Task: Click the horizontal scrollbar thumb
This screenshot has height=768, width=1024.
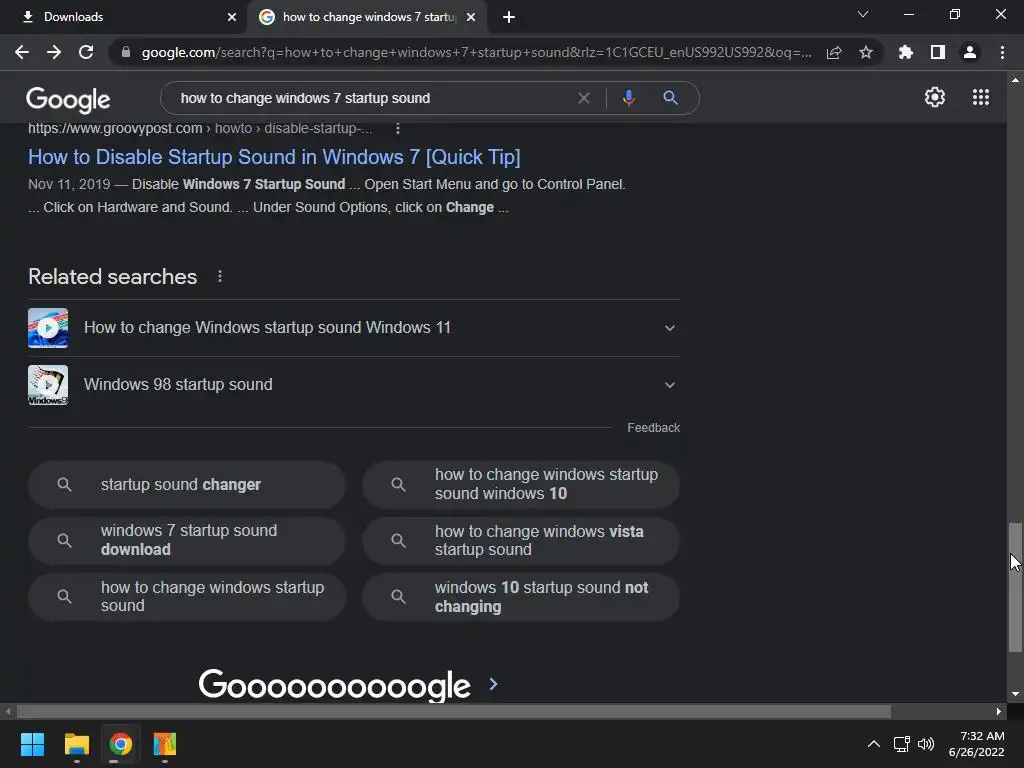Action: click(454, 711)
